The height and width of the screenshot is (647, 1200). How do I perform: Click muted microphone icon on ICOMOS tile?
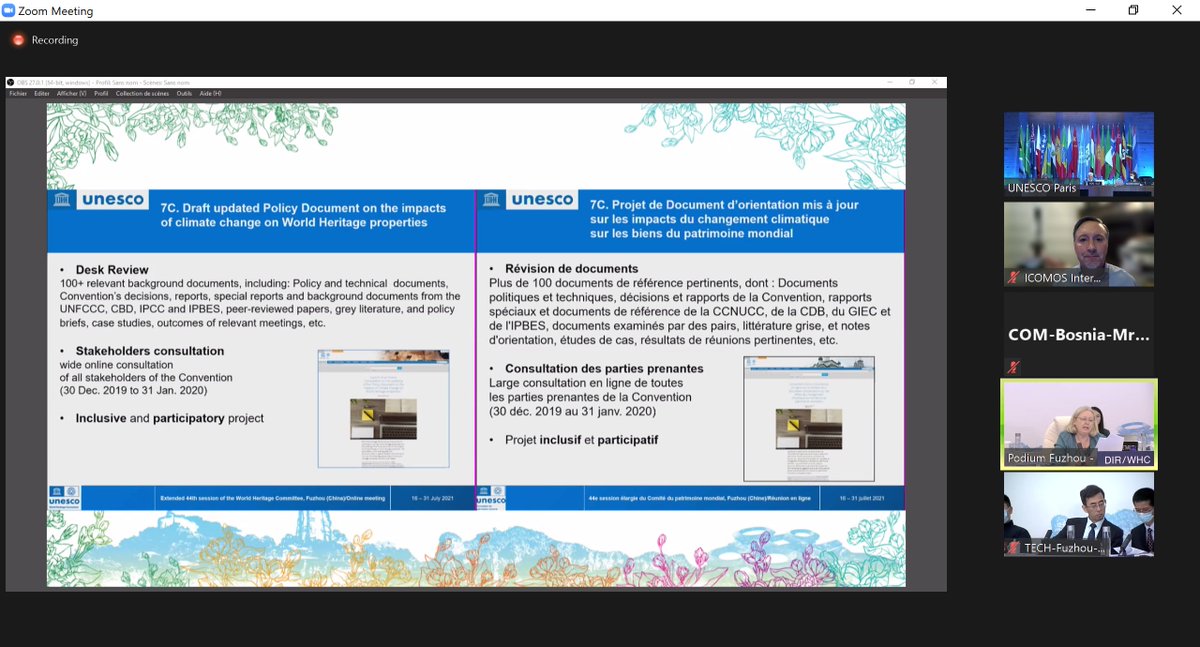pyautogui.click(x=1014, y=277)
